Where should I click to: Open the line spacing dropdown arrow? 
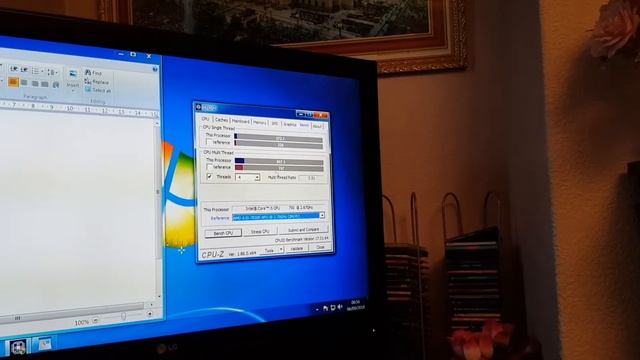(x=56, y=73)
